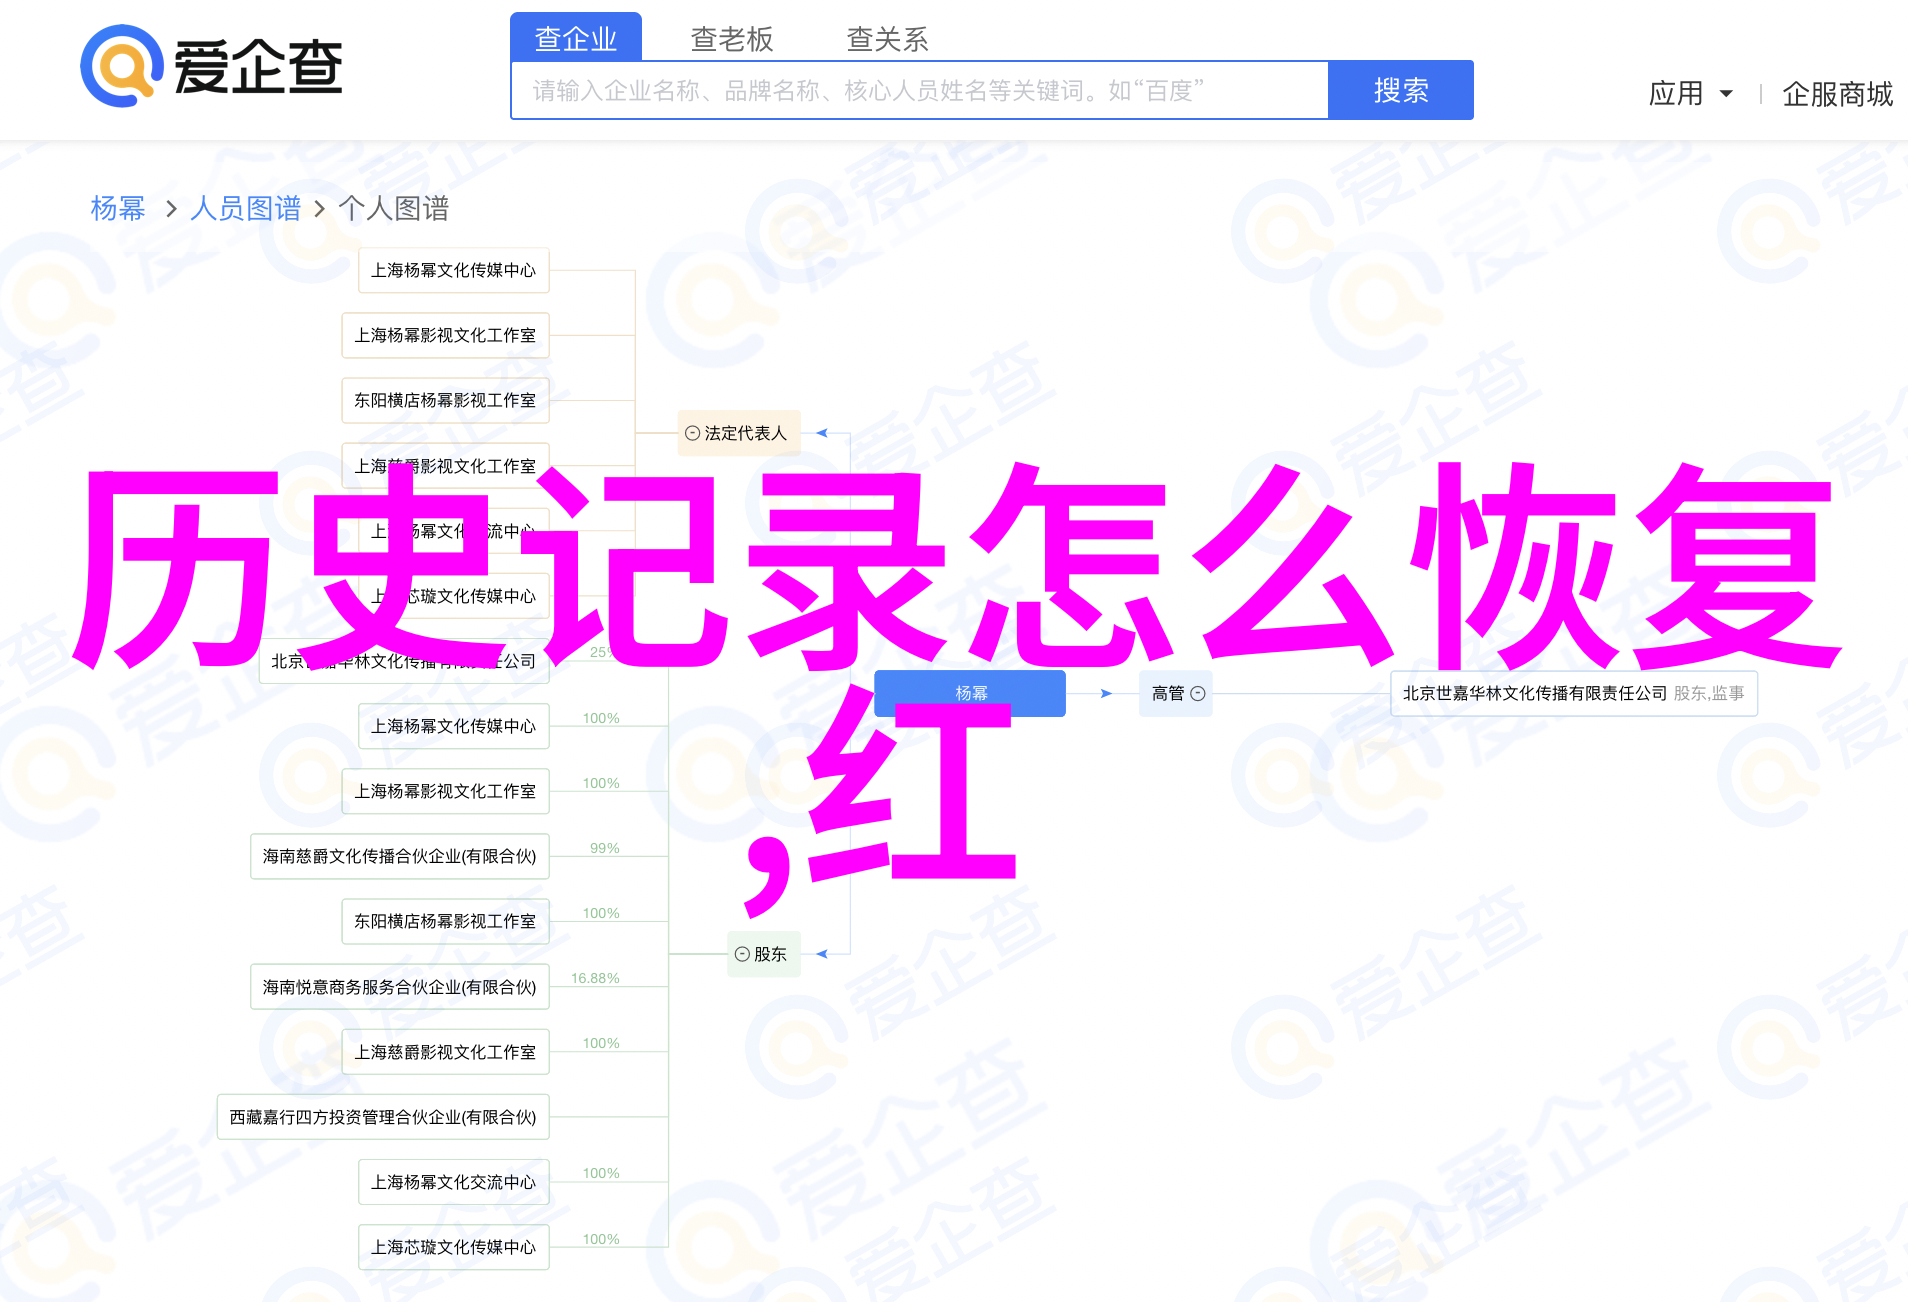Open top 上海杨幂影视文化工作室 legal representative node
1908x1302 pixels.
coord(446,335)
